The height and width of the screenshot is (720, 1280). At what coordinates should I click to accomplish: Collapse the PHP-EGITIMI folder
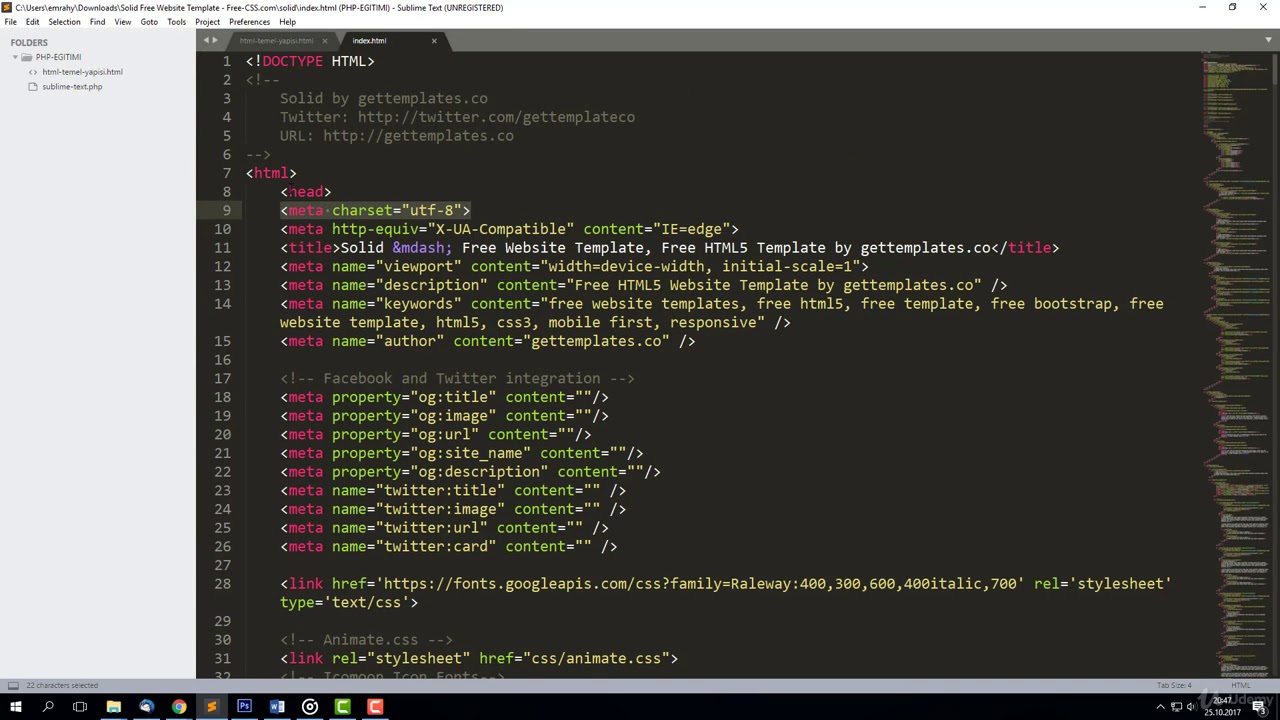coord(16,57)
